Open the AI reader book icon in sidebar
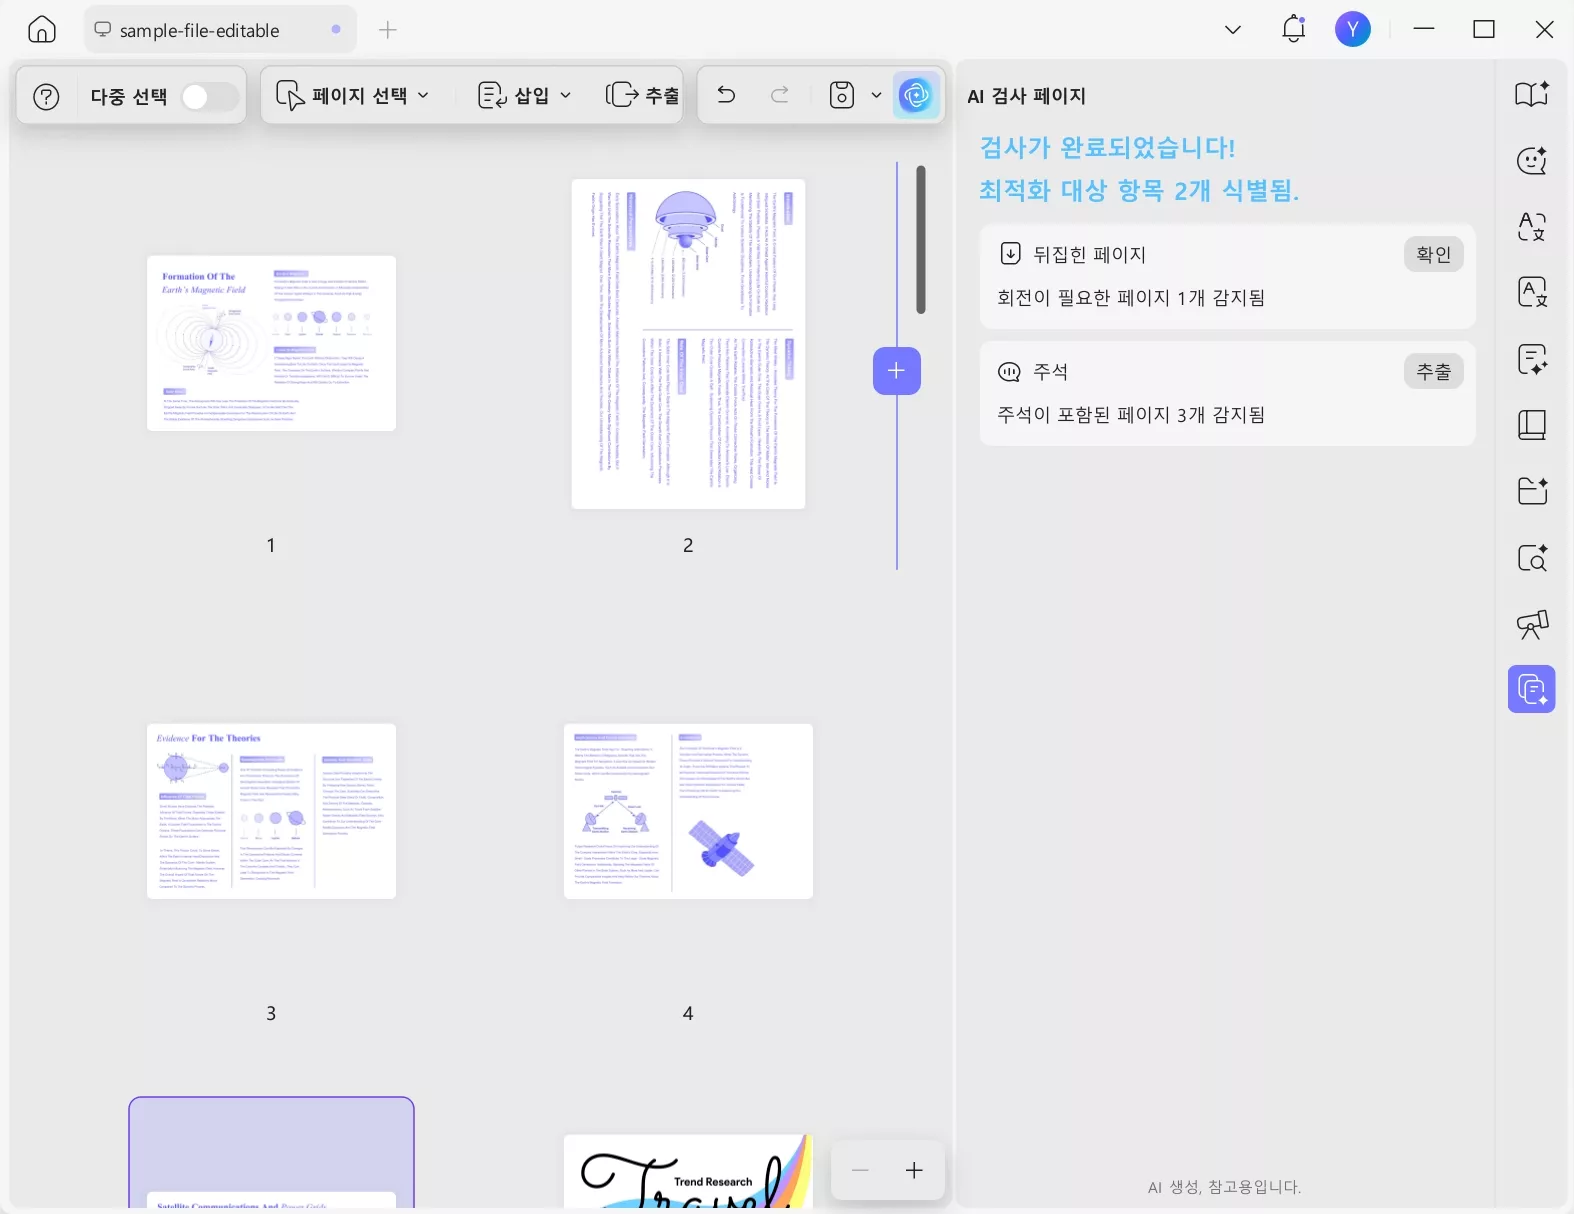This screenshot has width=1574, height=1214. click(1532, 94)
